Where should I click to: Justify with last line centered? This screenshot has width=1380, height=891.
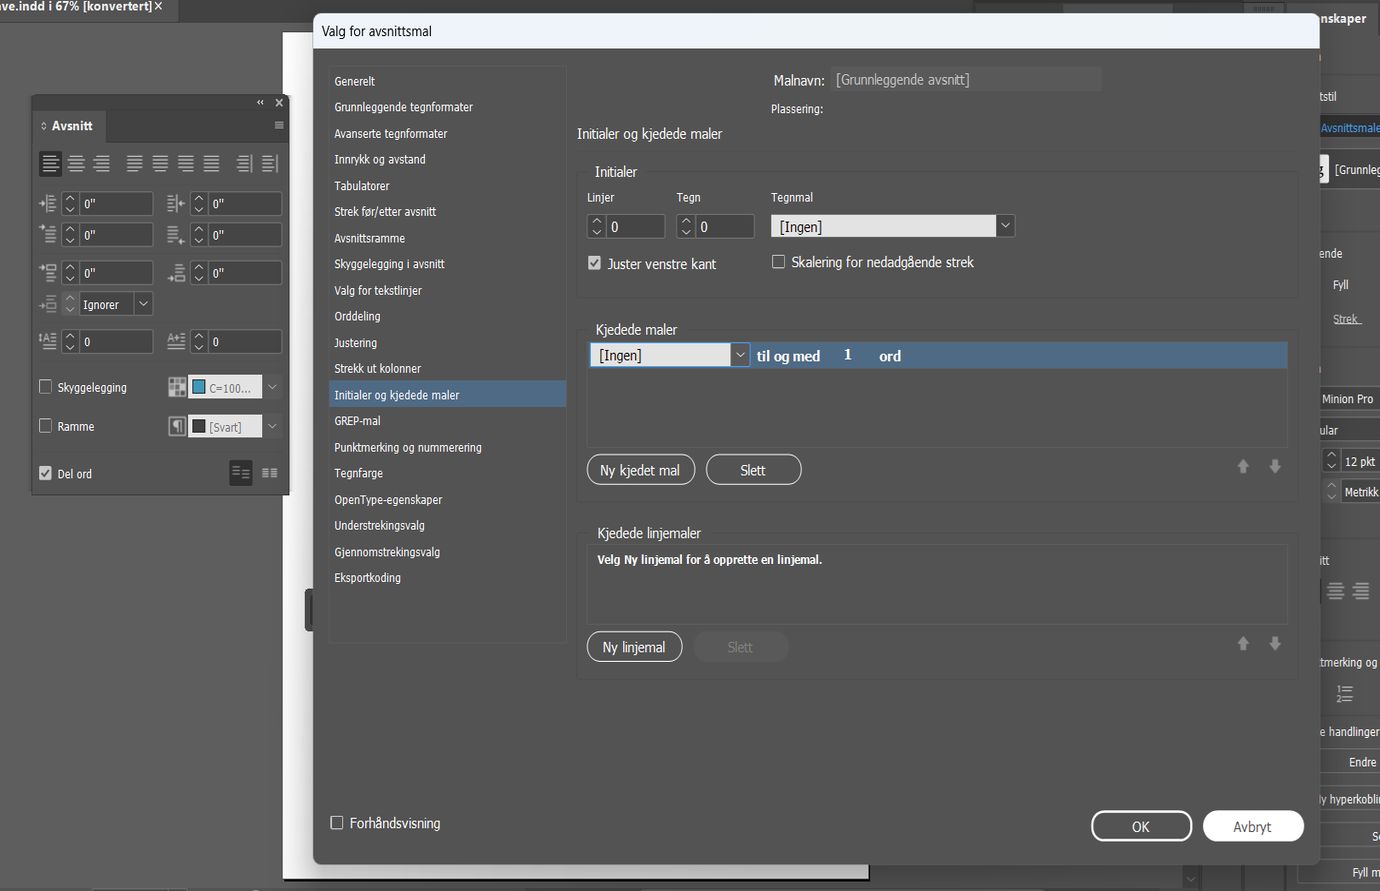point(160,164)
